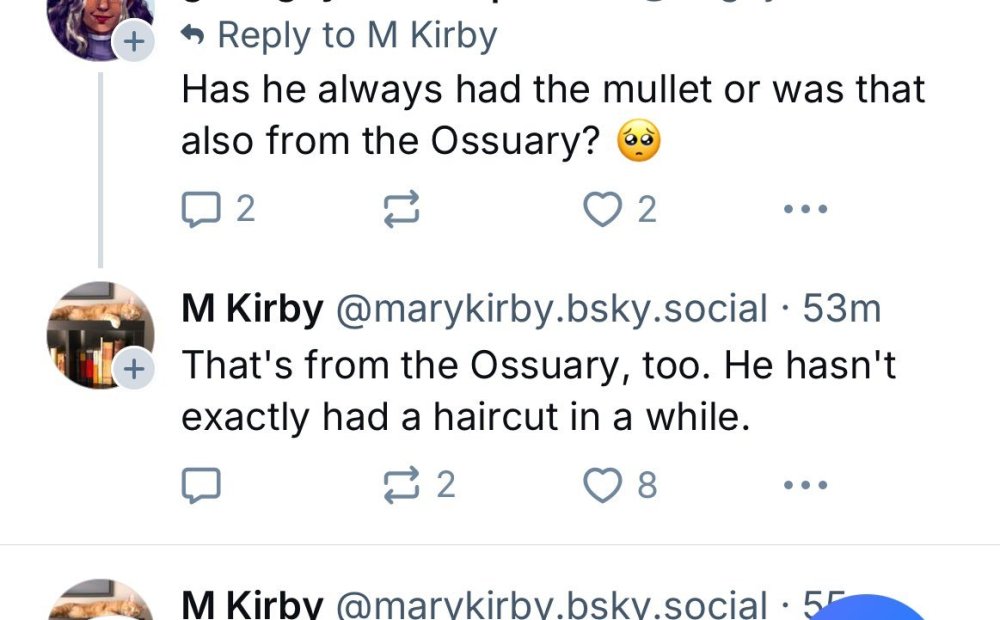Open more options on M Kirby's haircut post
The width and height of the screenshot is (1000, 620).
[806, 485]
